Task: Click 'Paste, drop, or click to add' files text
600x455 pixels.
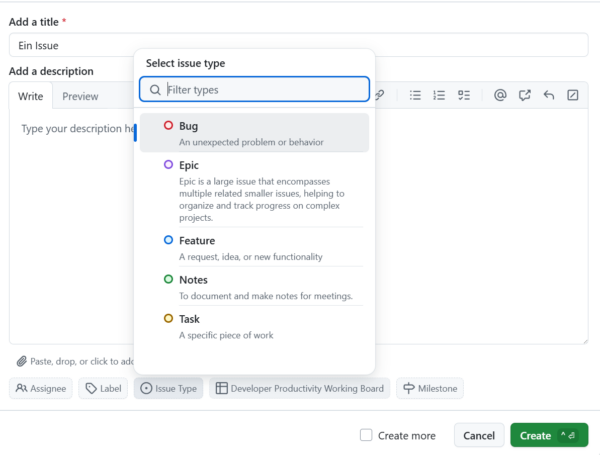Action: coord(82,361)
